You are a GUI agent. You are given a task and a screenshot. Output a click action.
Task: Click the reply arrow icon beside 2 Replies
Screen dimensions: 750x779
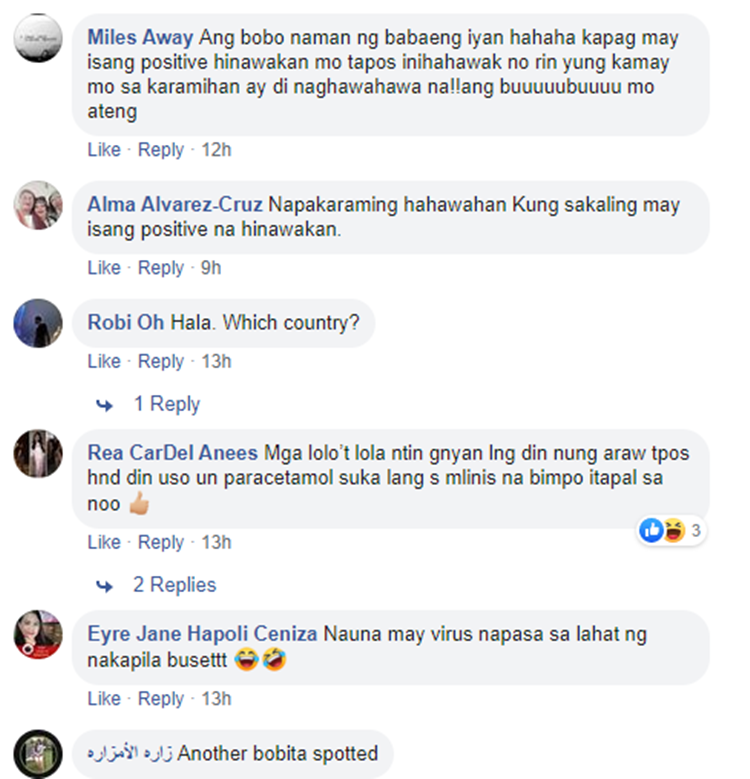click(x=104, y=586)
